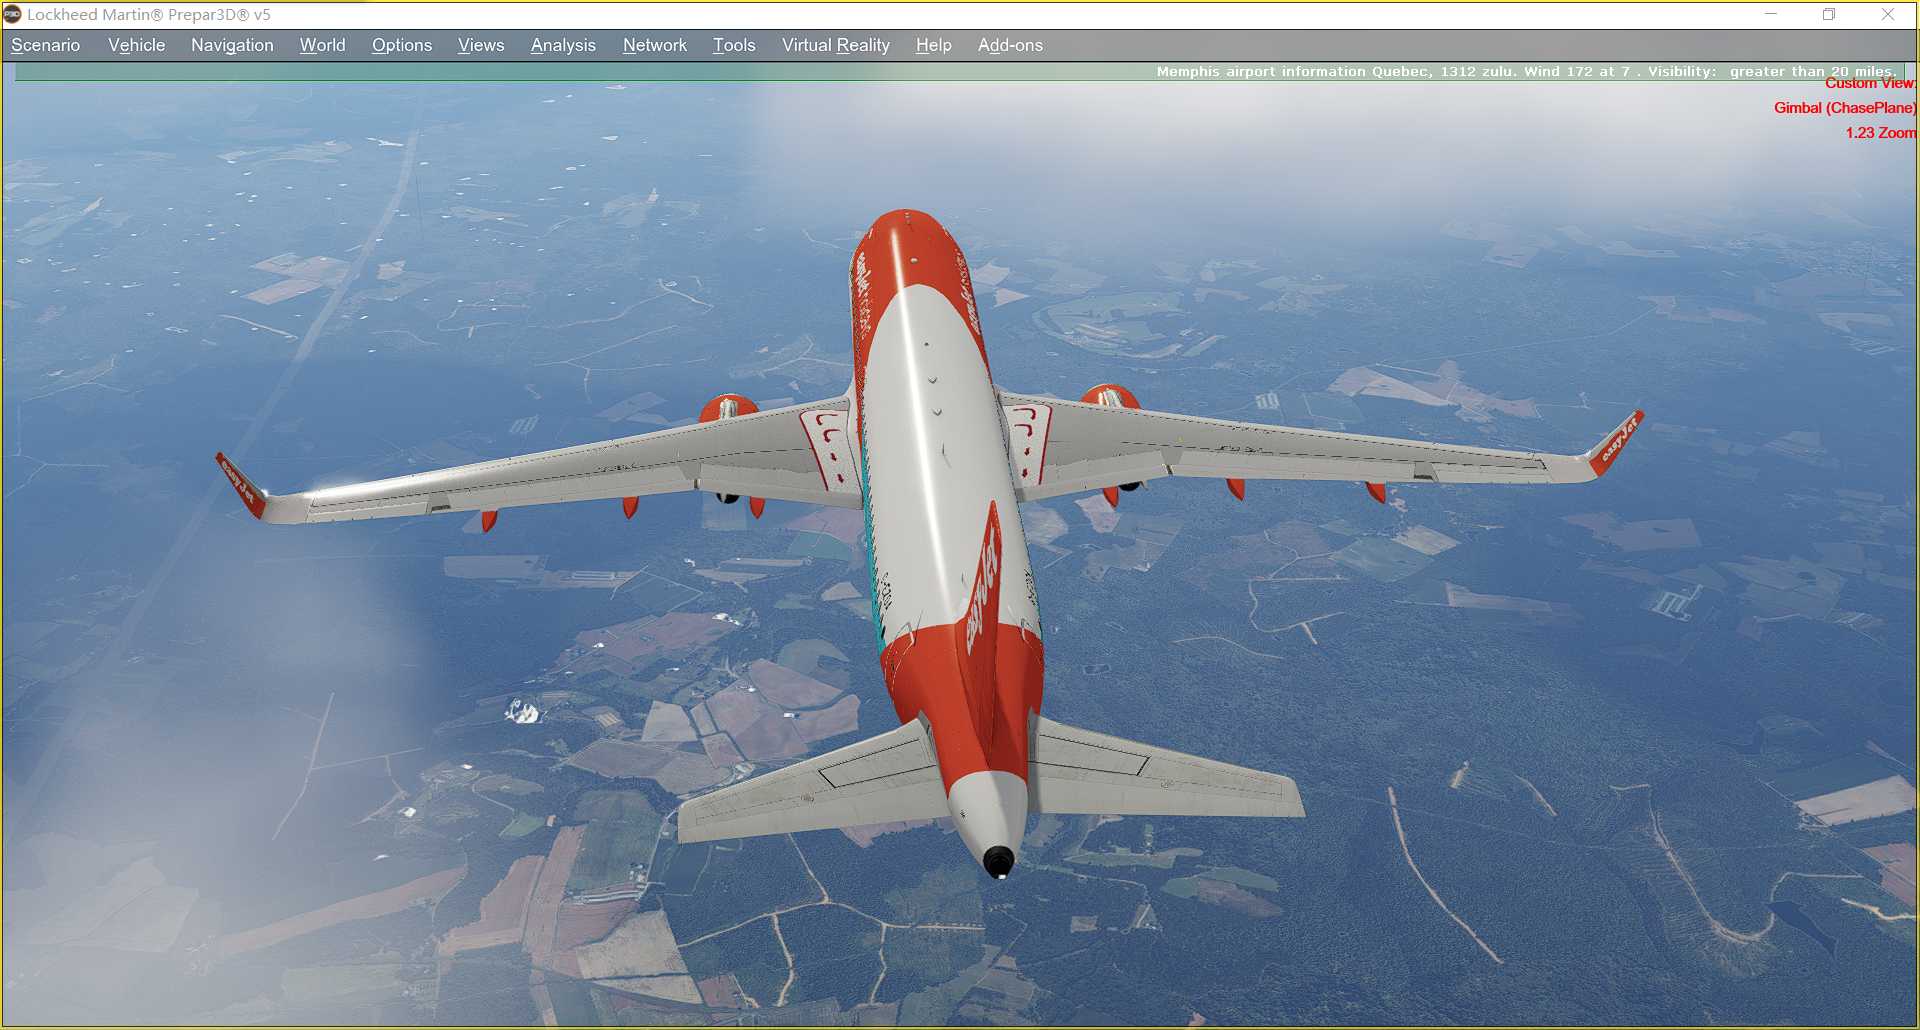1920x1030 pixels.
Task: Open the Network menu
Action: [x=654, y=45]
